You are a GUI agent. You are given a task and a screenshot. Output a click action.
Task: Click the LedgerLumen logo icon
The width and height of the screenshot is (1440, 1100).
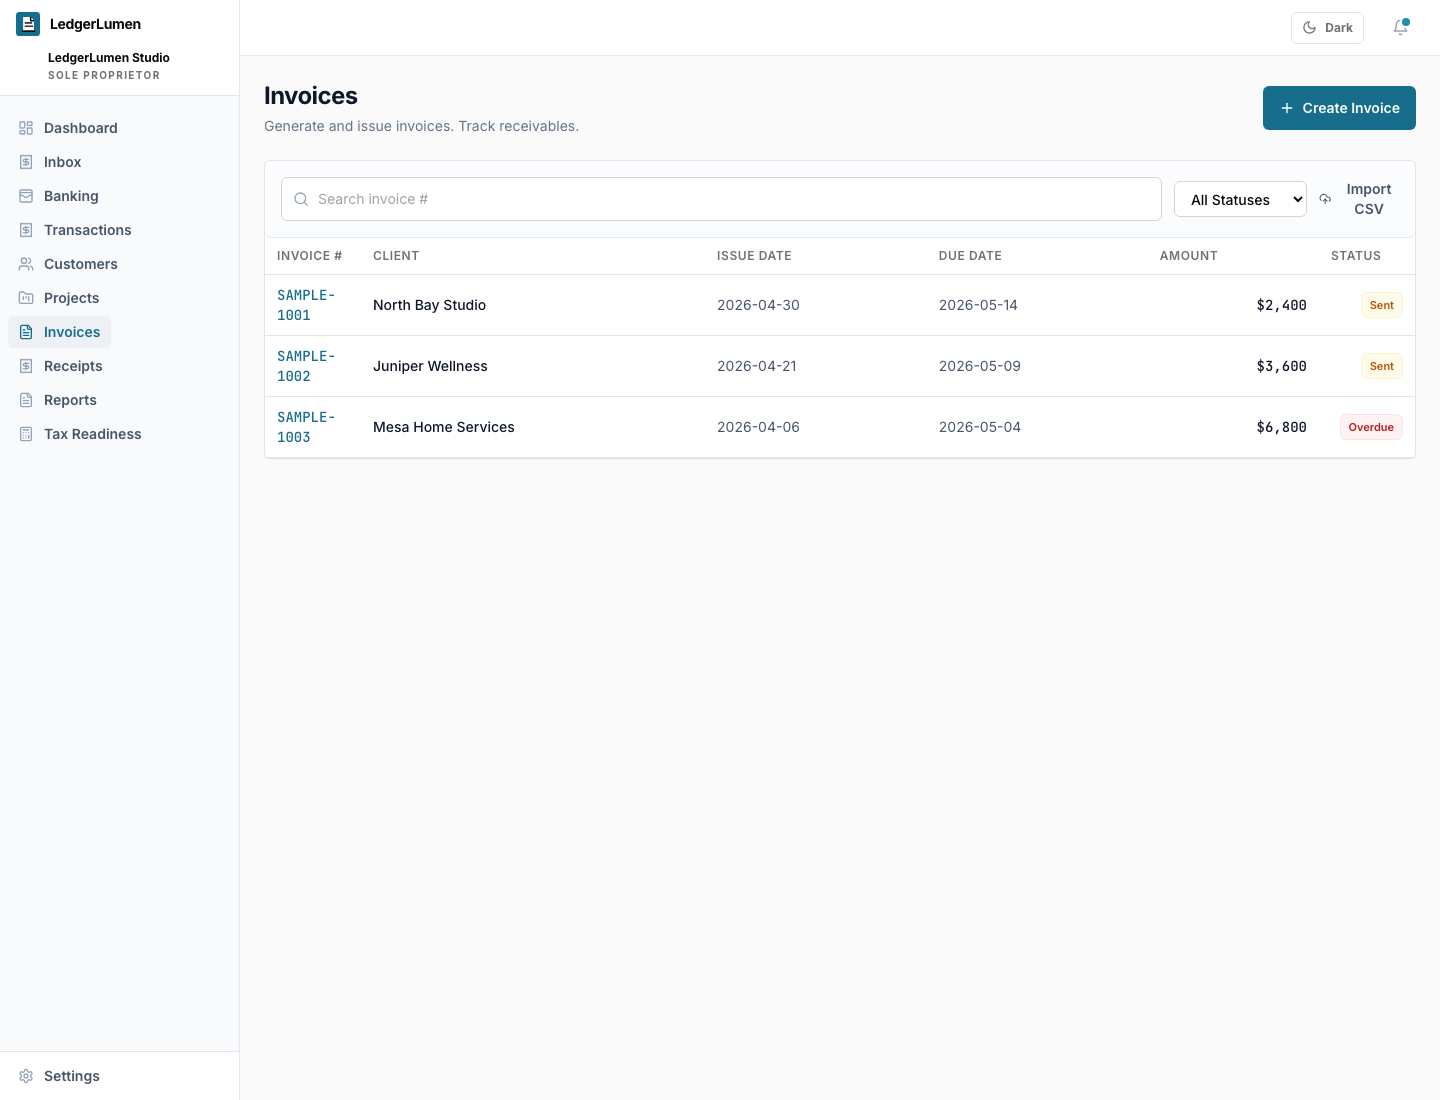pyautogui.click(x=28, y=24)
